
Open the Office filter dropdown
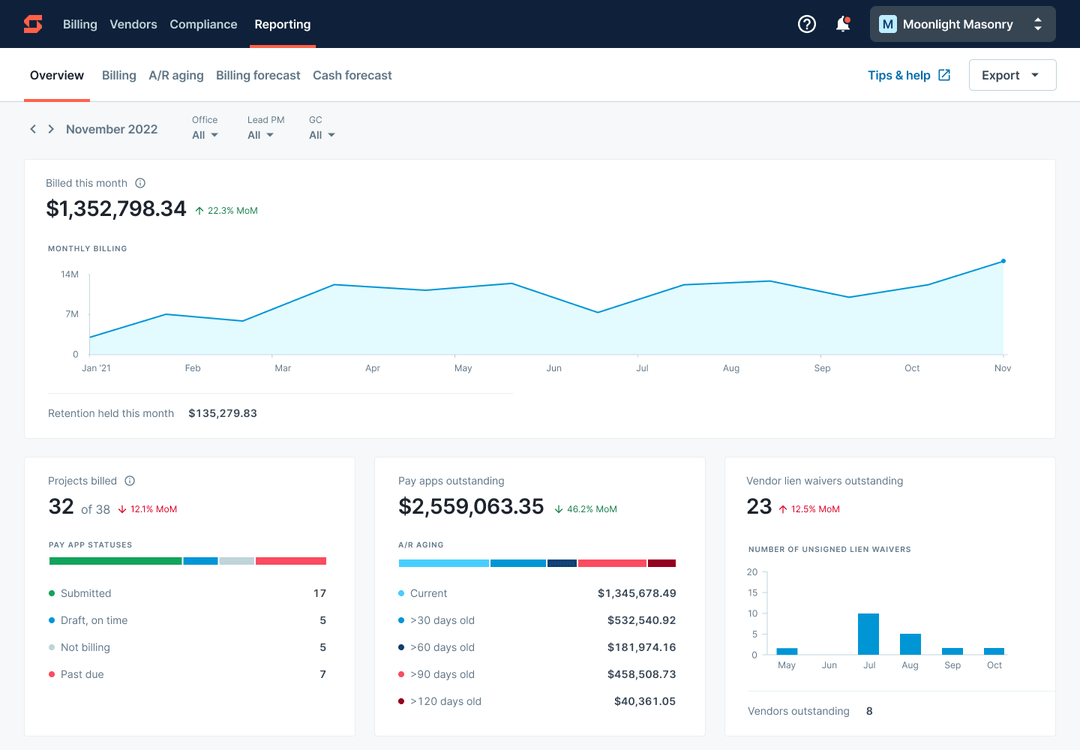pyautogui.click(x=204, y=135)
